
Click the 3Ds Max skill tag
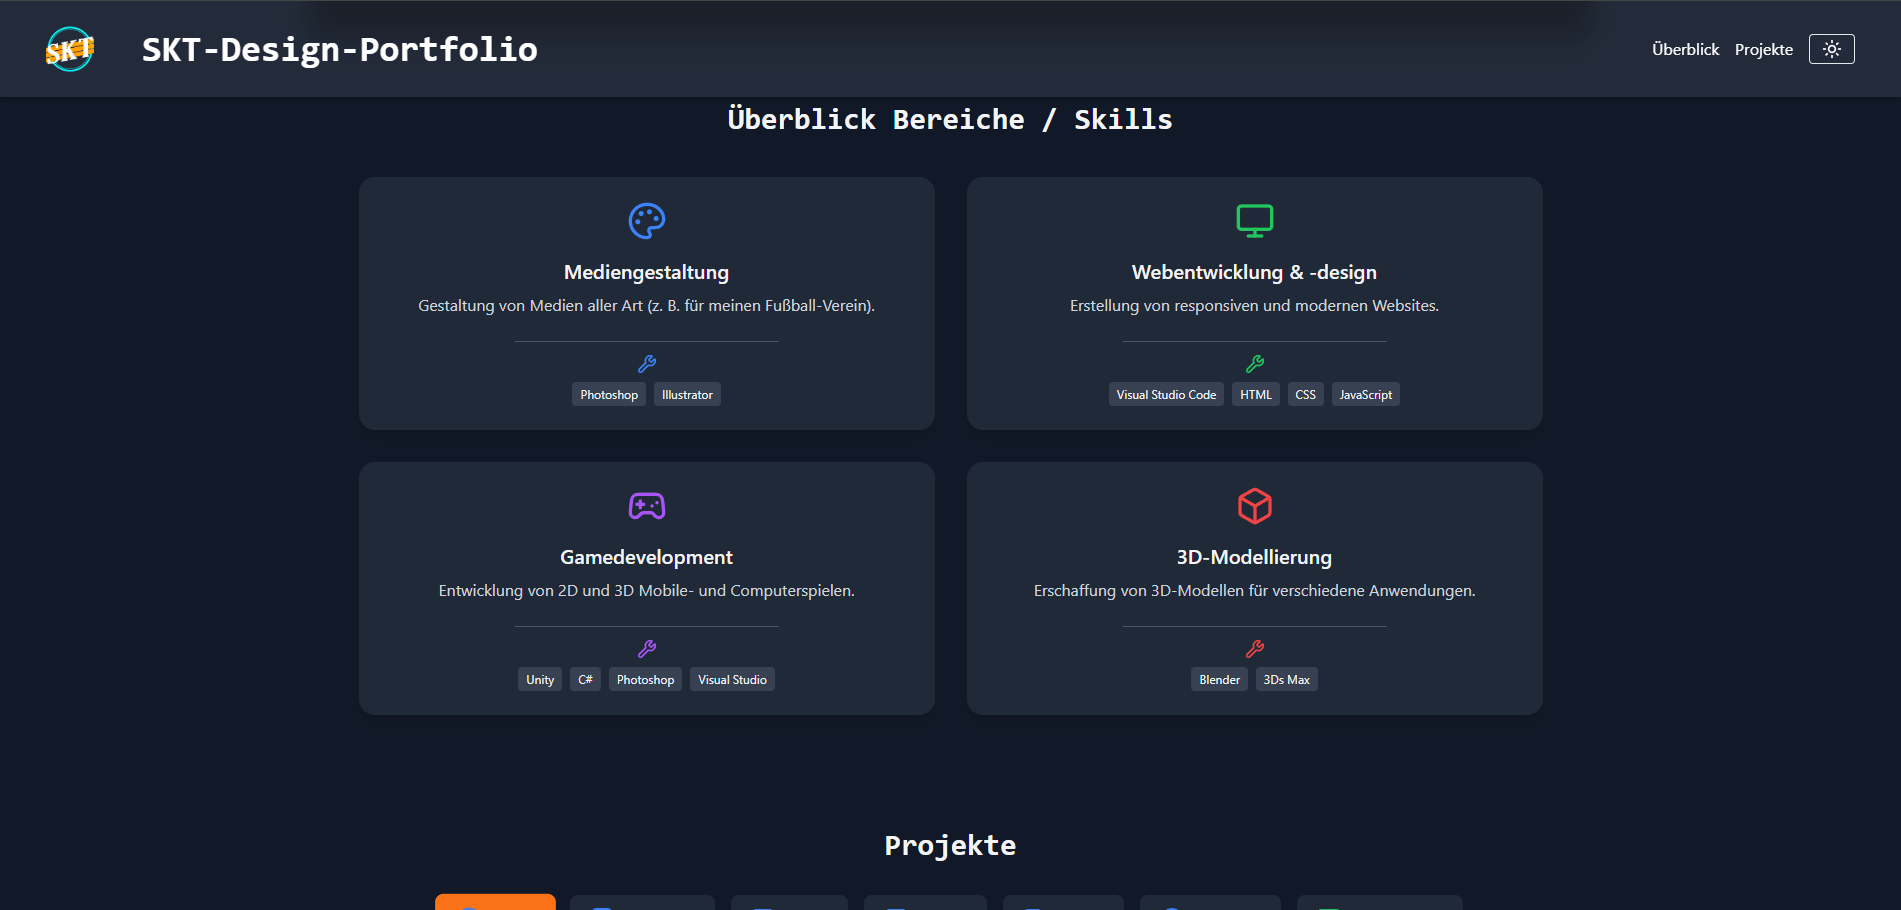pyautogui.click(x=1286, y=680)
